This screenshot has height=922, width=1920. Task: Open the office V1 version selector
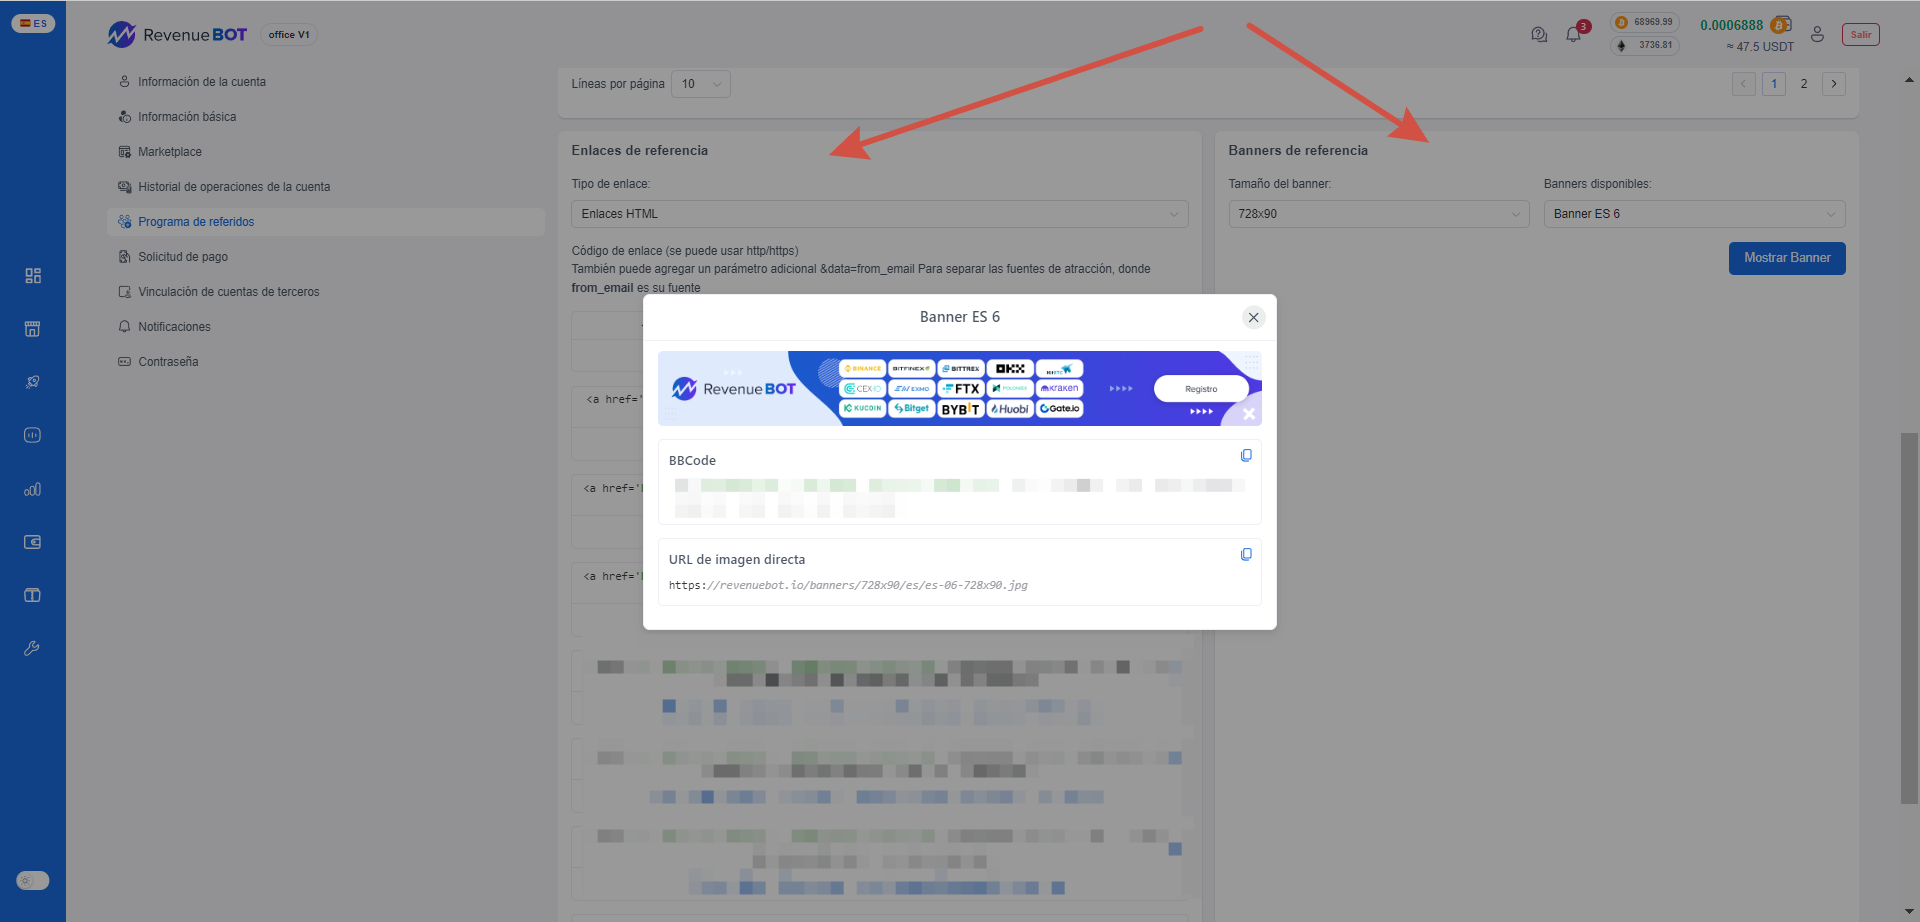[x=289, y=35]
